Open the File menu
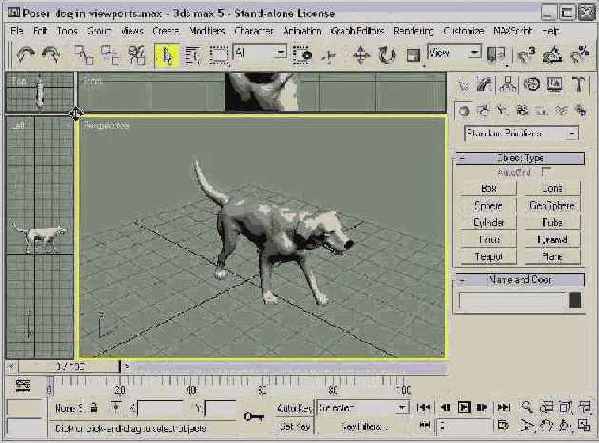599x443 pixels. (x=16, y=31)
